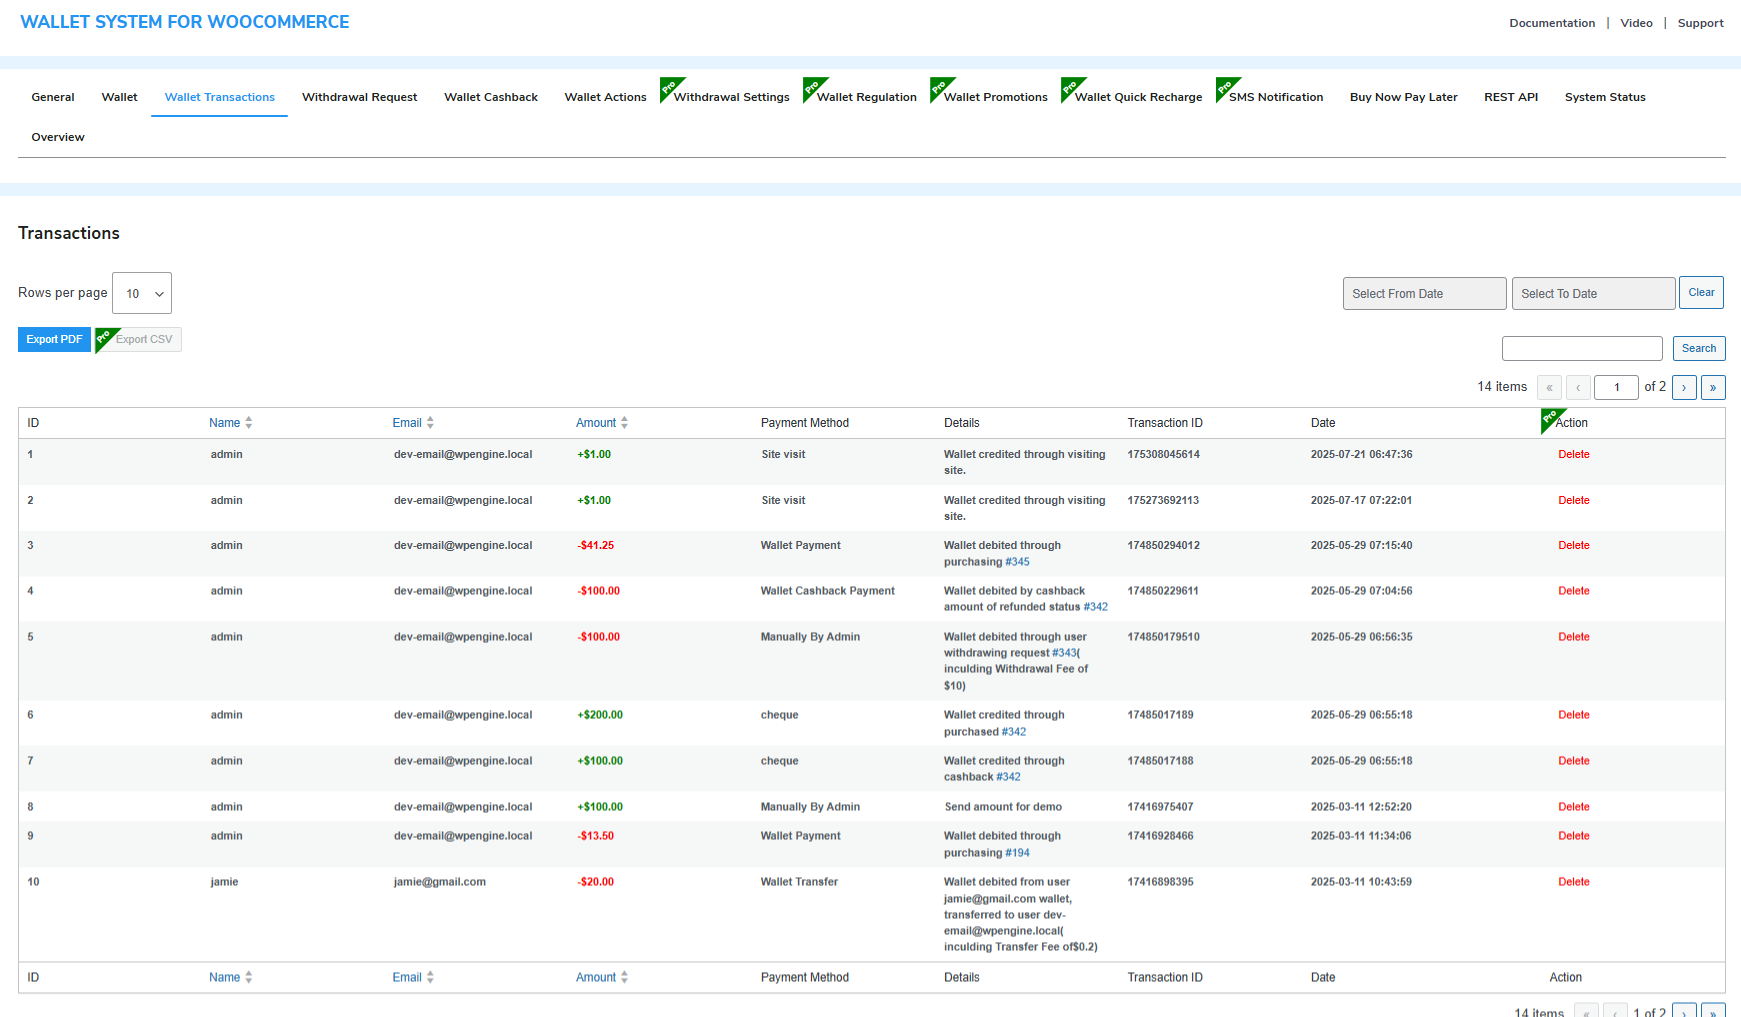Select the Wallet Transactions tab
Screen dimensions: 1741x1017
coord(220,97)
